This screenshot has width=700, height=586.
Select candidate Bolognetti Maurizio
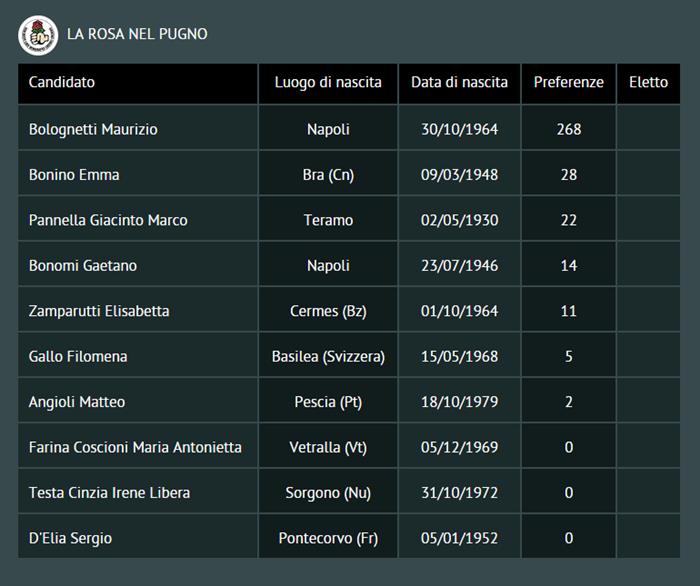[x=93, y=129]
